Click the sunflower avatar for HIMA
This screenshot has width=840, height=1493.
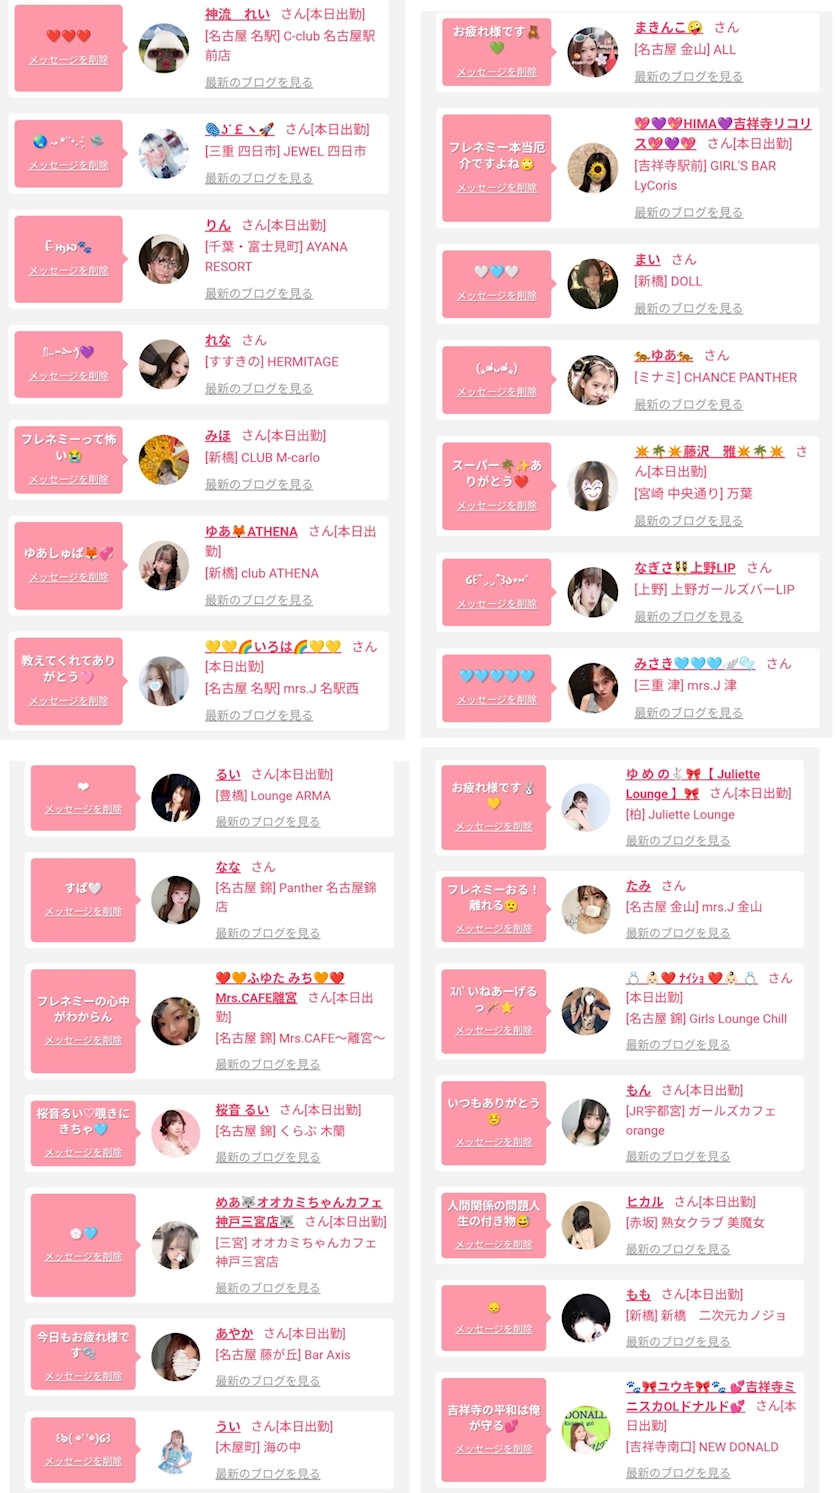(x=593, y=168)
